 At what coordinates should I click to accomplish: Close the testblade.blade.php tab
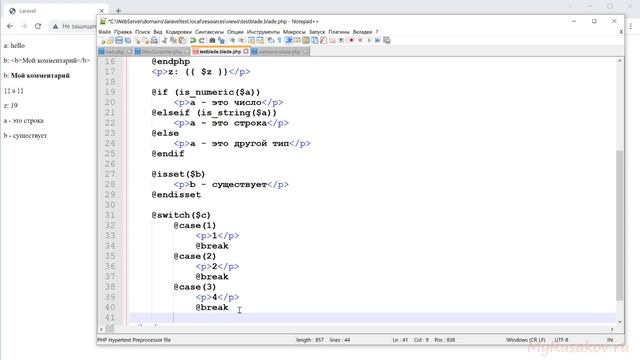tap(246, 52)
